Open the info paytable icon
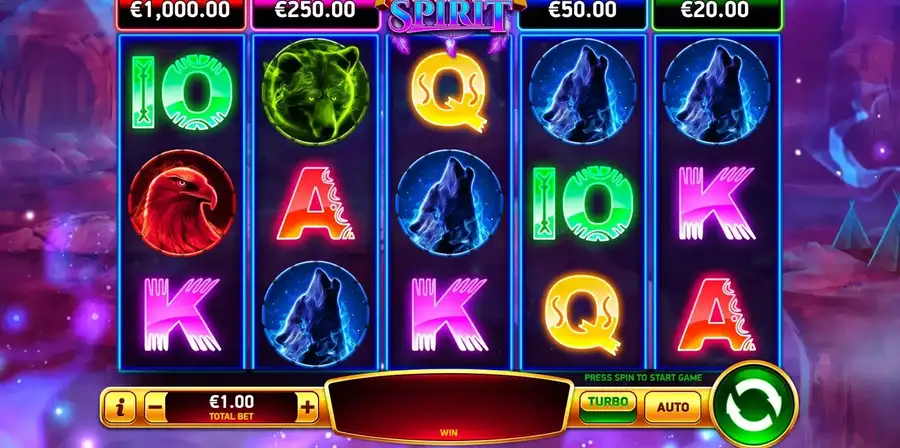Image resolution: width=900 pixels, height=448 pixels. 121,408
